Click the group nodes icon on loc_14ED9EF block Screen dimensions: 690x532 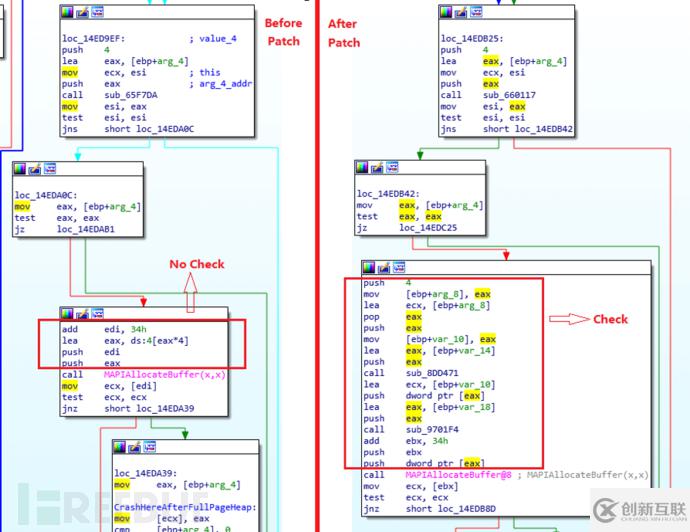pos(97,12)
